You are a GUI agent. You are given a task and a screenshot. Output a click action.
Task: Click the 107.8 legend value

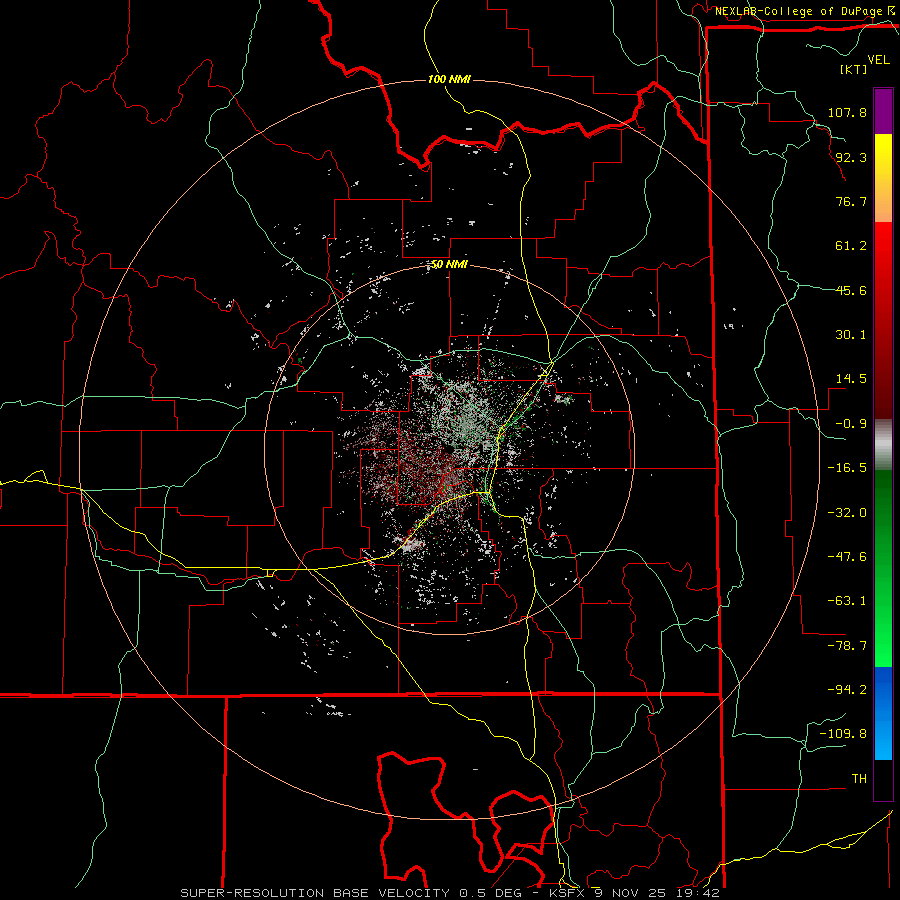(x=847, y=112)
